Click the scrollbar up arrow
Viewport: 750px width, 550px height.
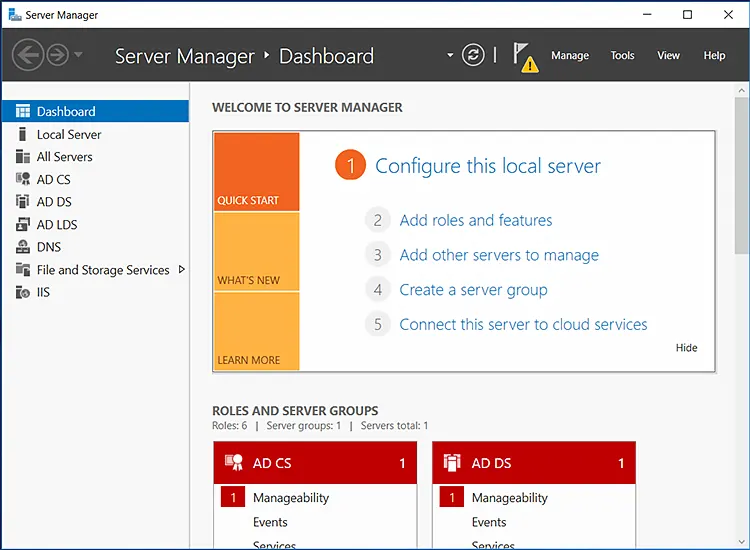pos(742,90)
